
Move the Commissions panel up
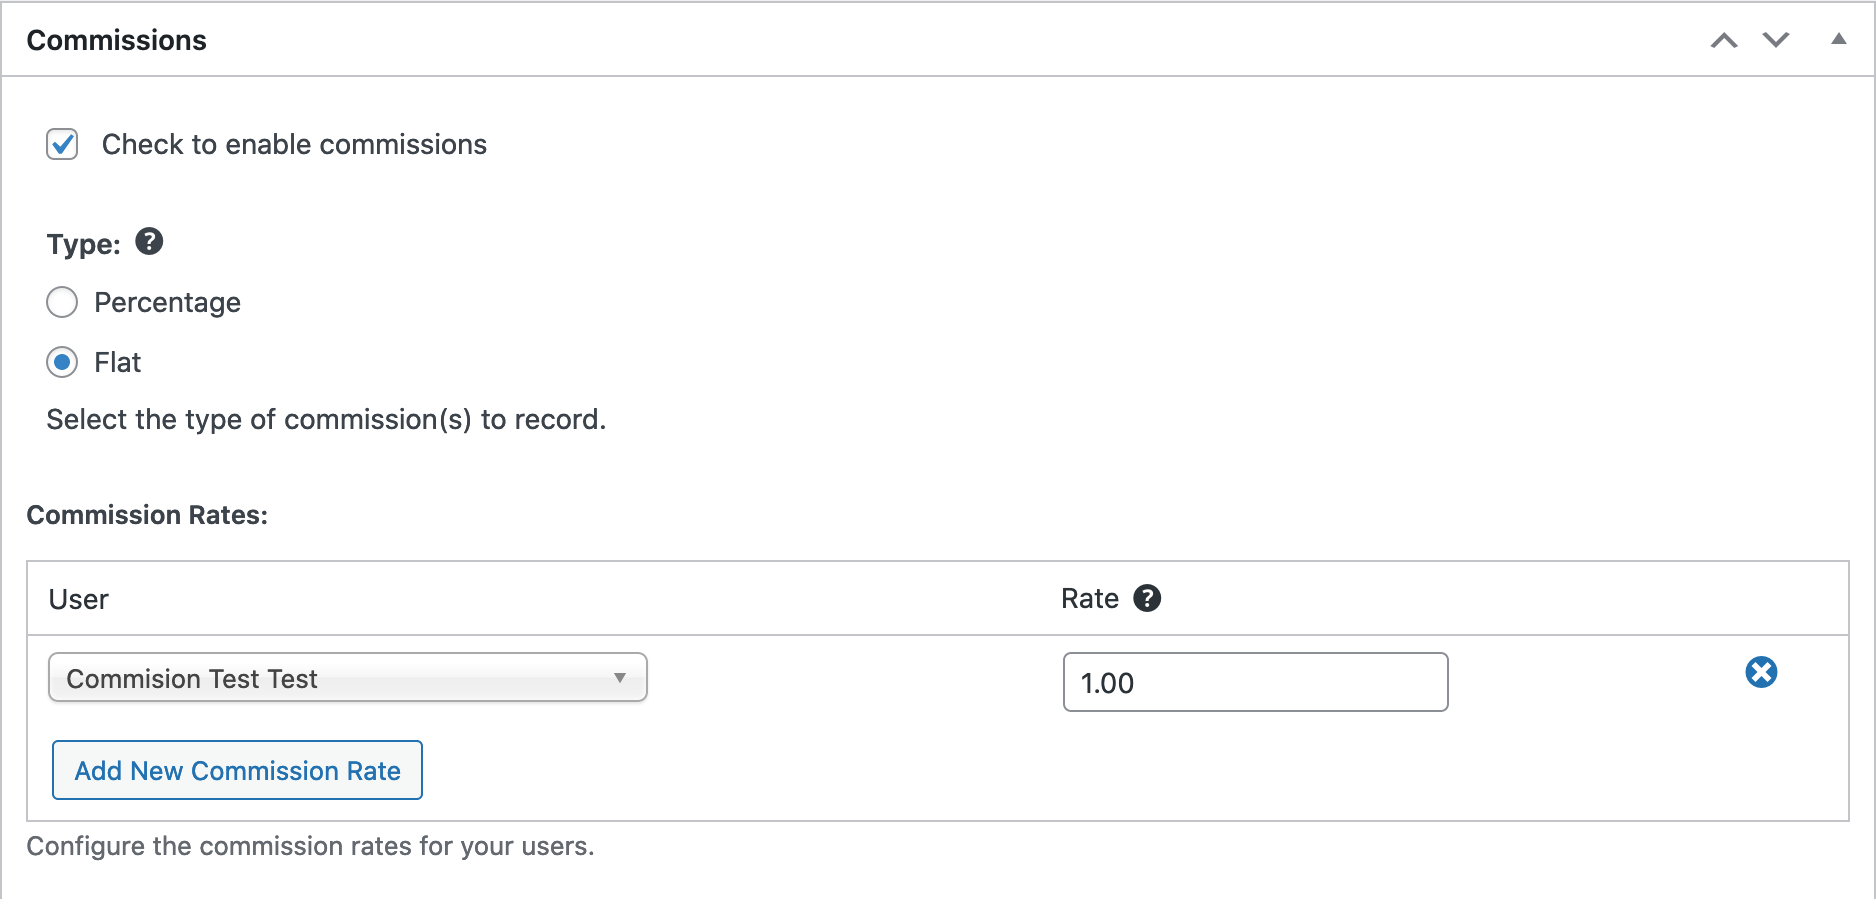pos(1723,41)
